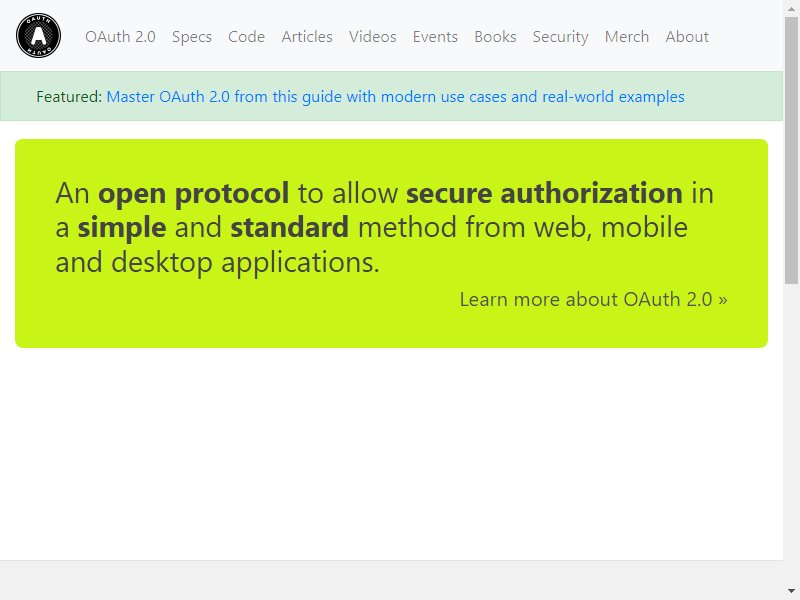View the Events page
800x600 pixels.
(x=435, y=37)
